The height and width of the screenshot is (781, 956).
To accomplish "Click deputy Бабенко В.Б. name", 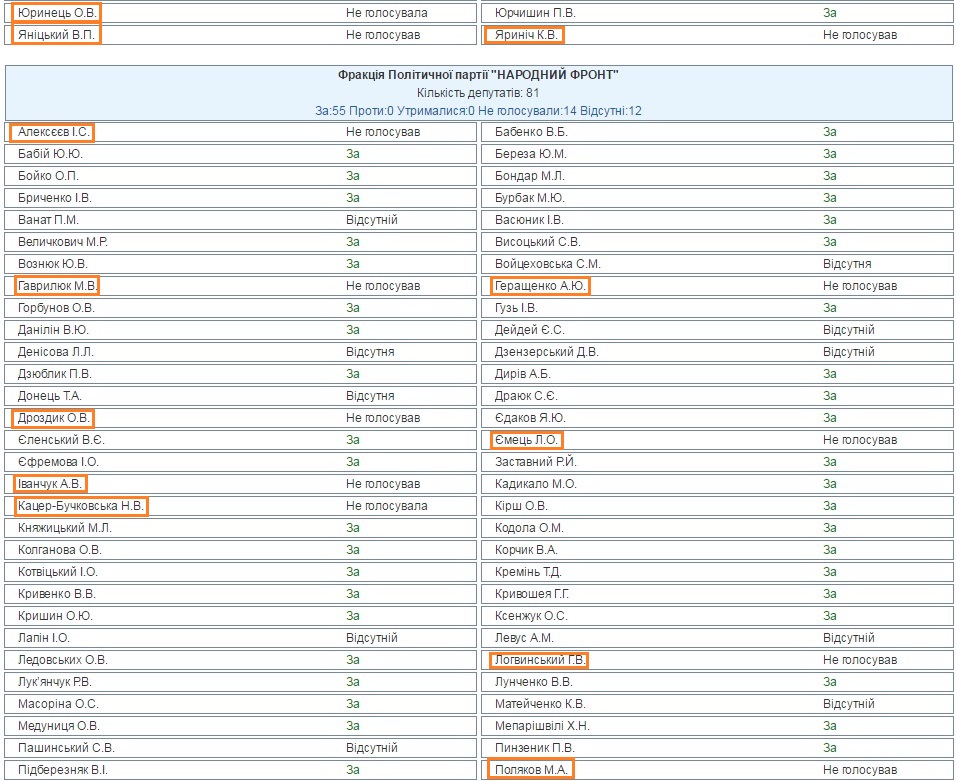I will tap(531, 132).
